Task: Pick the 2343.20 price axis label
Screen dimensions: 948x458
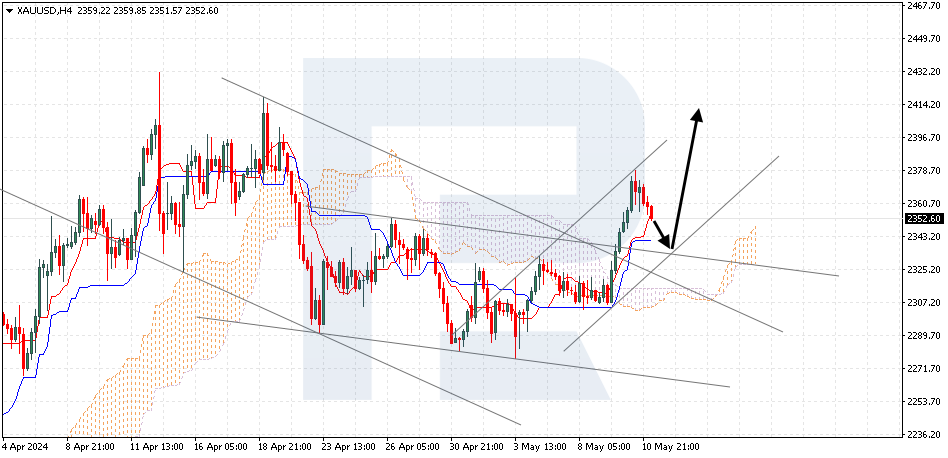Action: click(921, 236)
